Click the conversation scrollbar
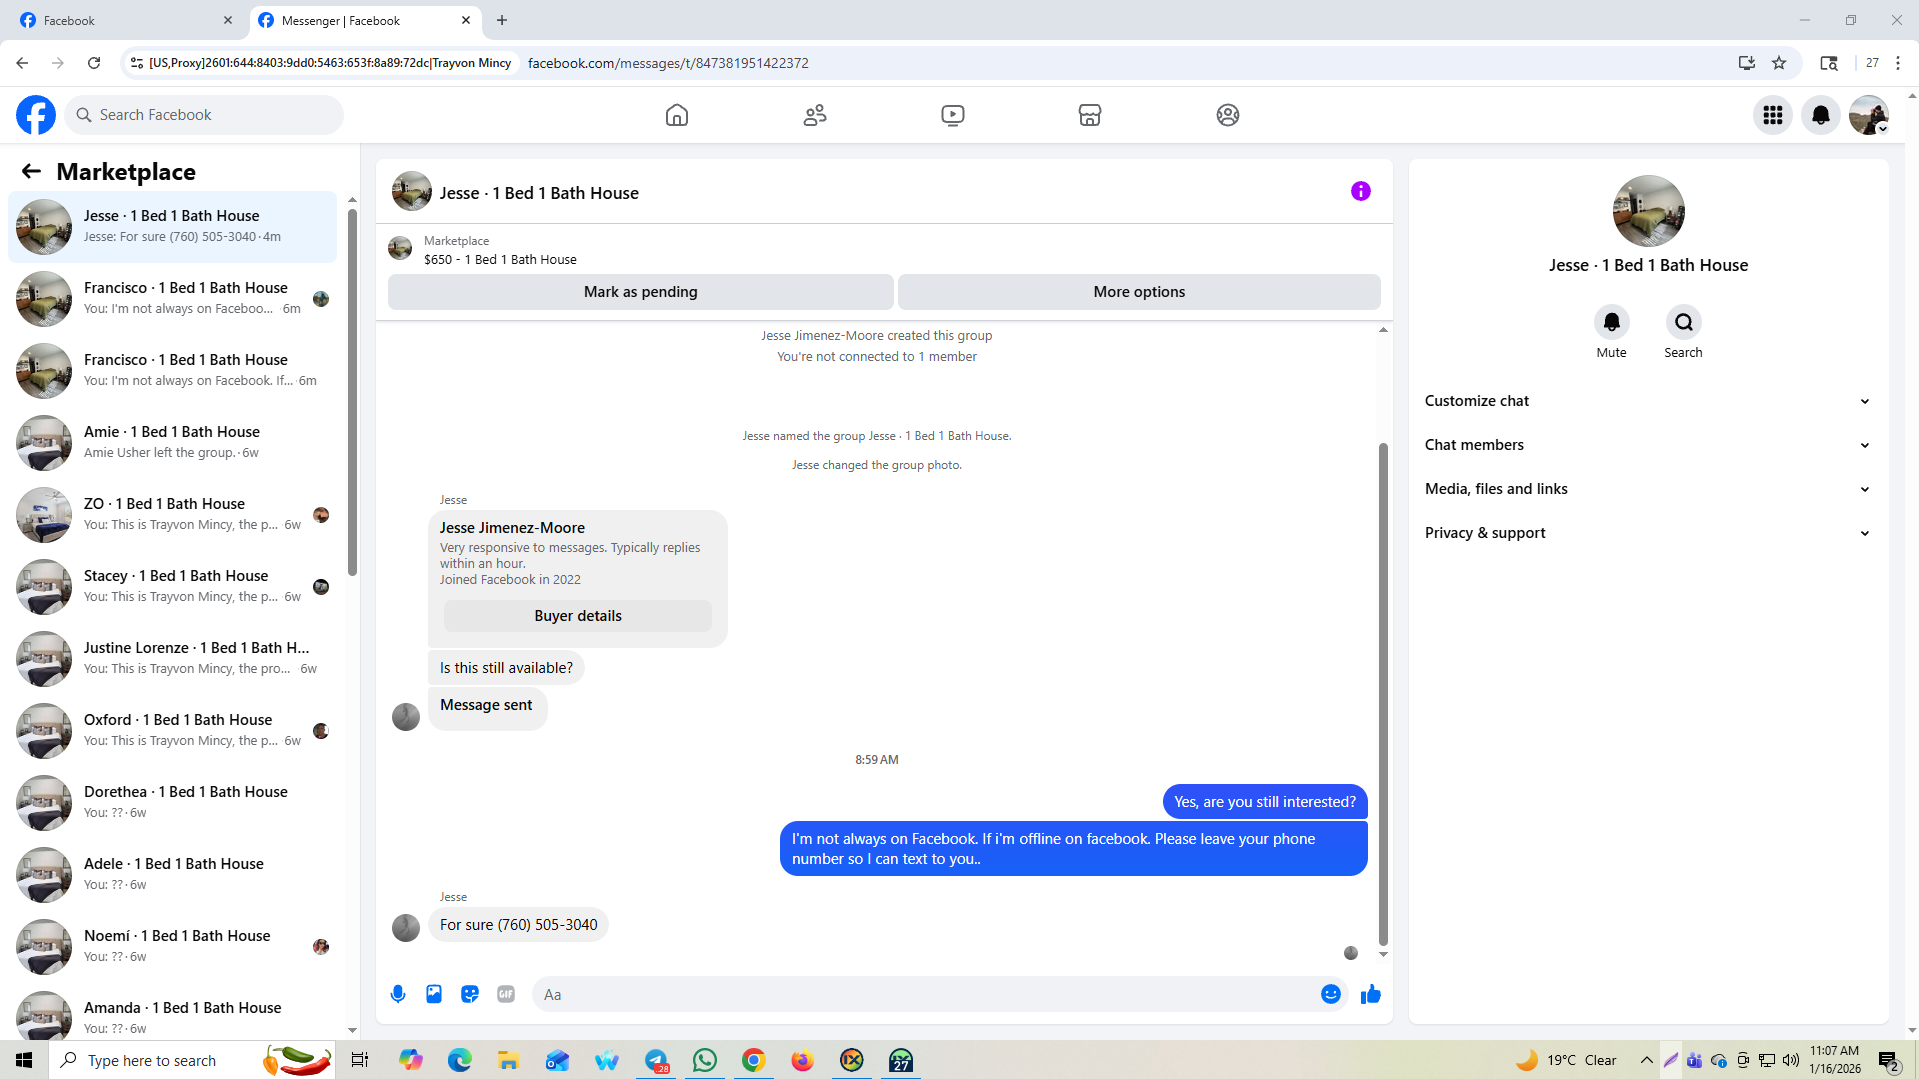 (1383, 694)
